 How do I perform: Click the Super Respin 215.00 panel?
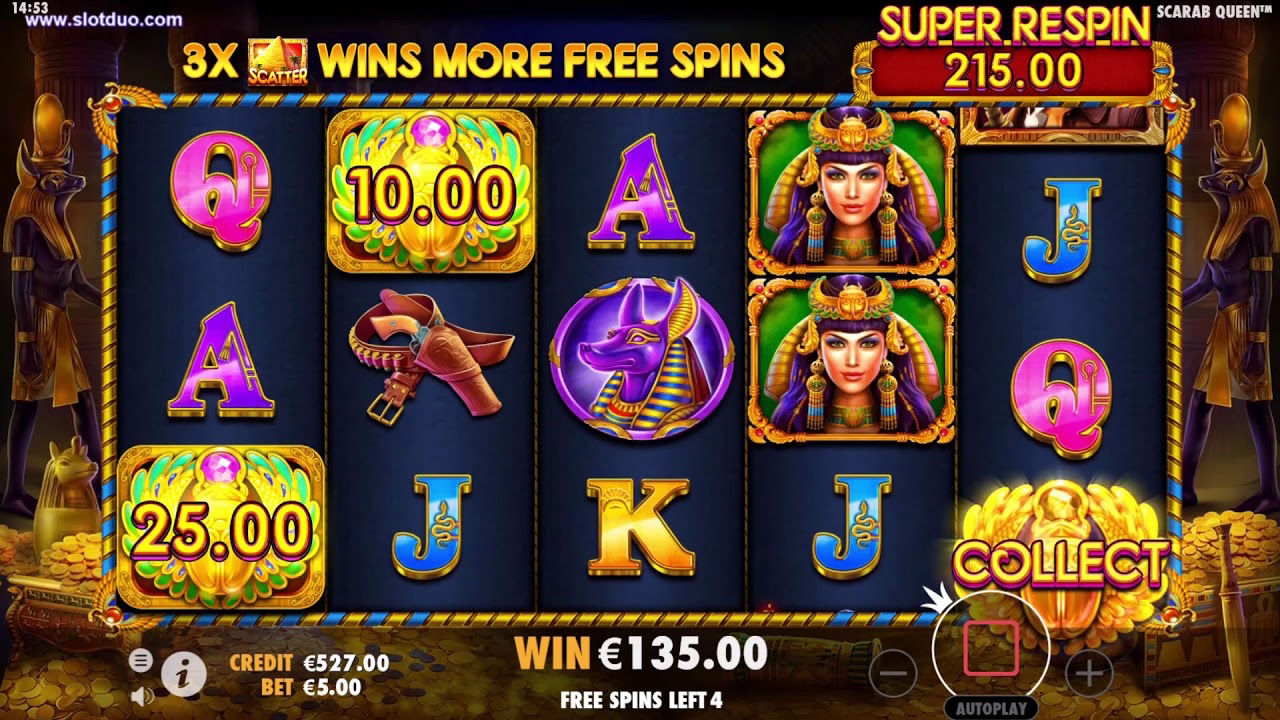click(x=1013, y=55)
